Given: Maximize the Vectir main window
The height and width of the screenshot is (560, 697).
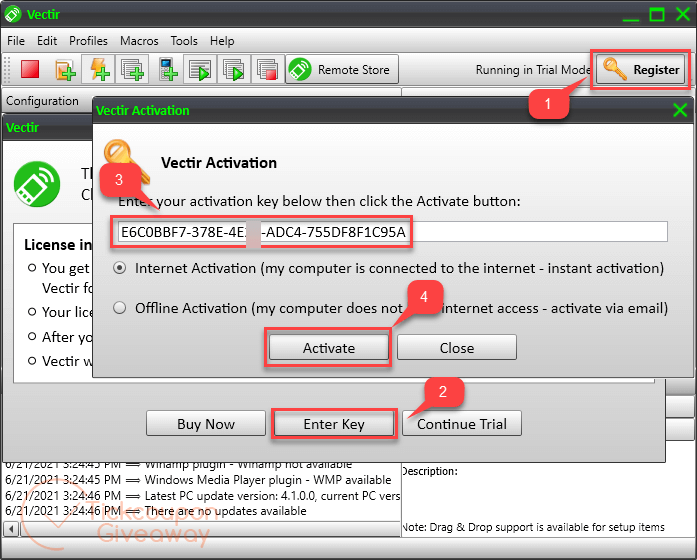Looking at the screenshot, I should 657,14.
